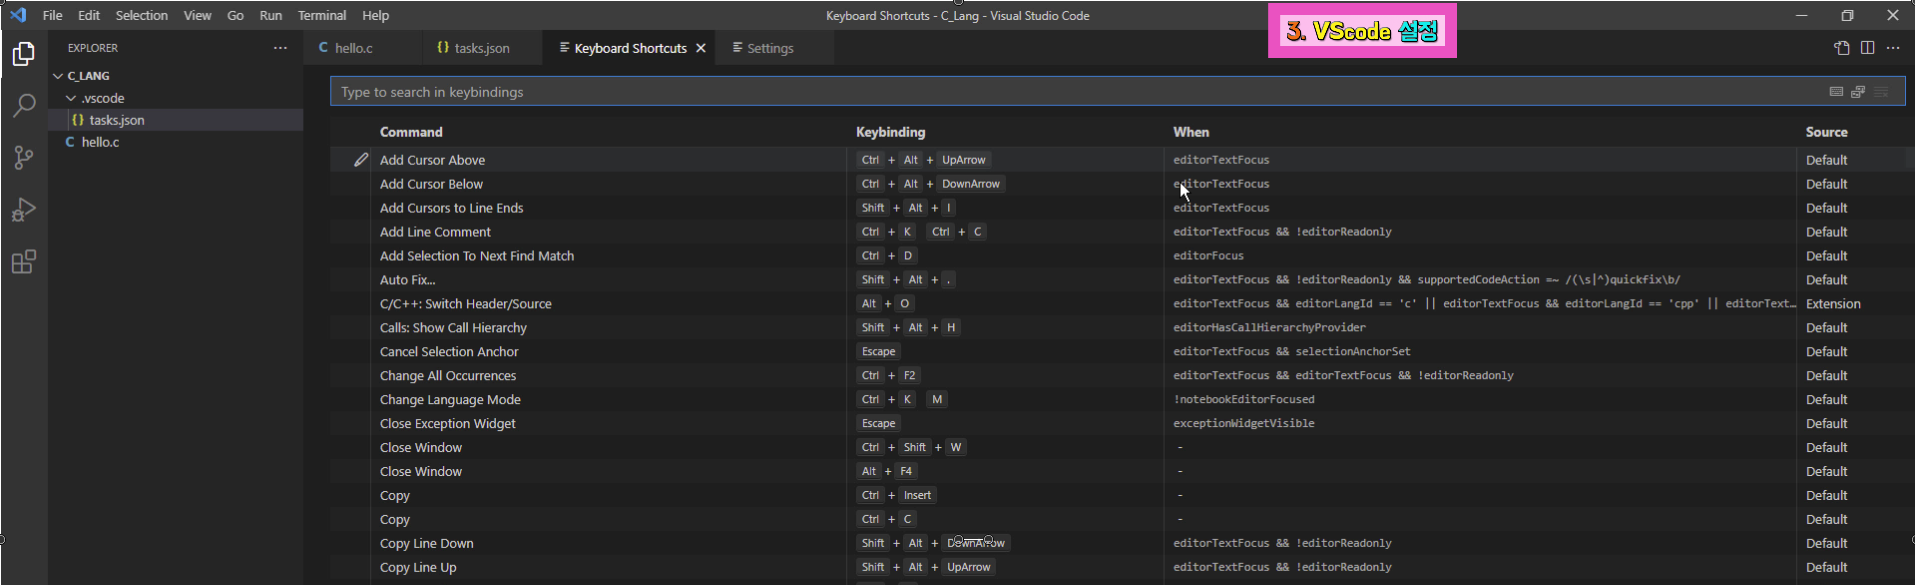
Task: Click the Command column header
Action: 411,132
